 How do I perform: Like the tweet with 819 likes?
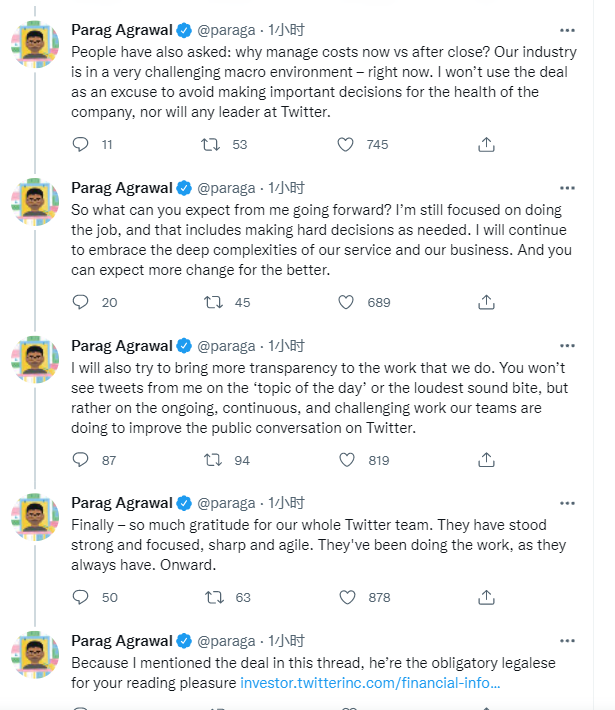coord(346,460)
